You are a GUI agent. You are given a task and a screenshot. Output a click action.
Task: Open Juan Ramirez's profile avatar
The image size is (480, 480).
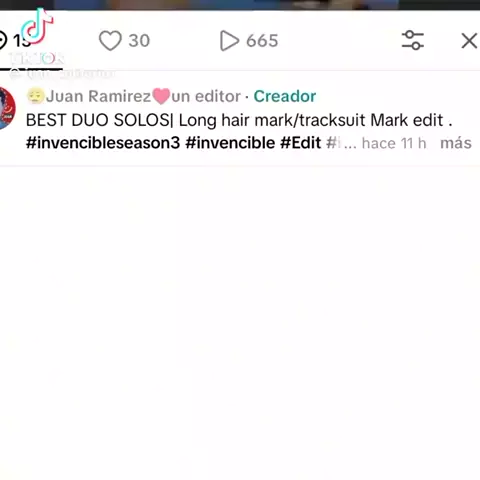[7, 108]
